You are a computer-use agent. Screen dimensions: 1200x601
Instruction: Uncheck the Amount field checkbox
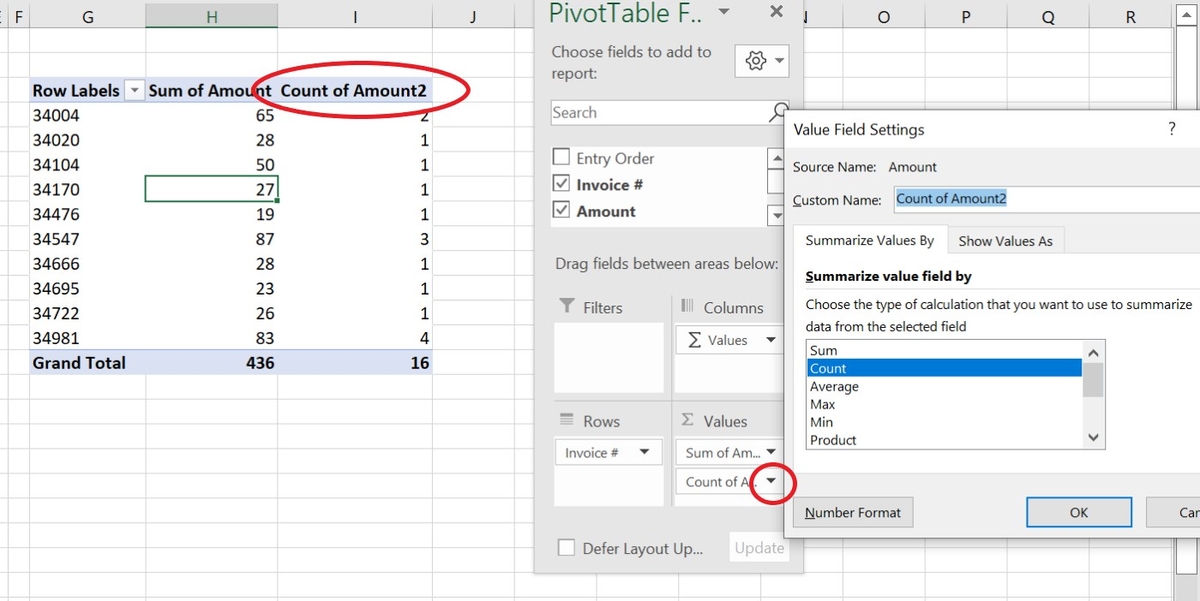tap(562, 211)
